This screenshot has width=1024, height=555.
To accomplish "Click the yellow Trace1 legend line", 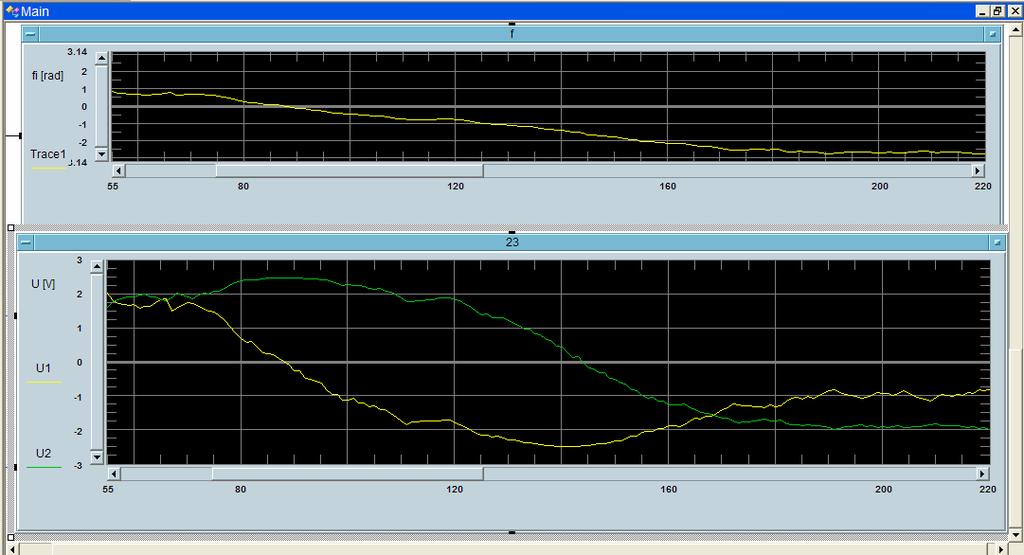I will (x=49, y=168).
